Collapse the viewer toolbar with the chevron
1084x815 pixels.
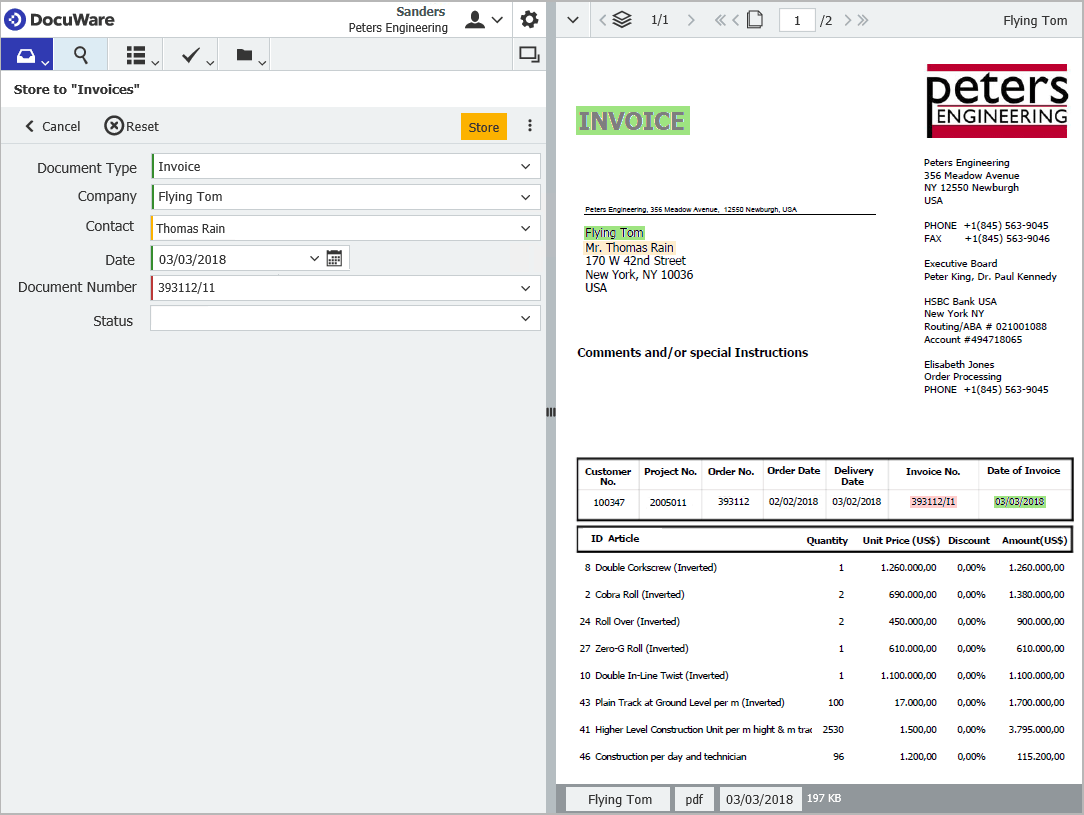click(x=573, y=19)
